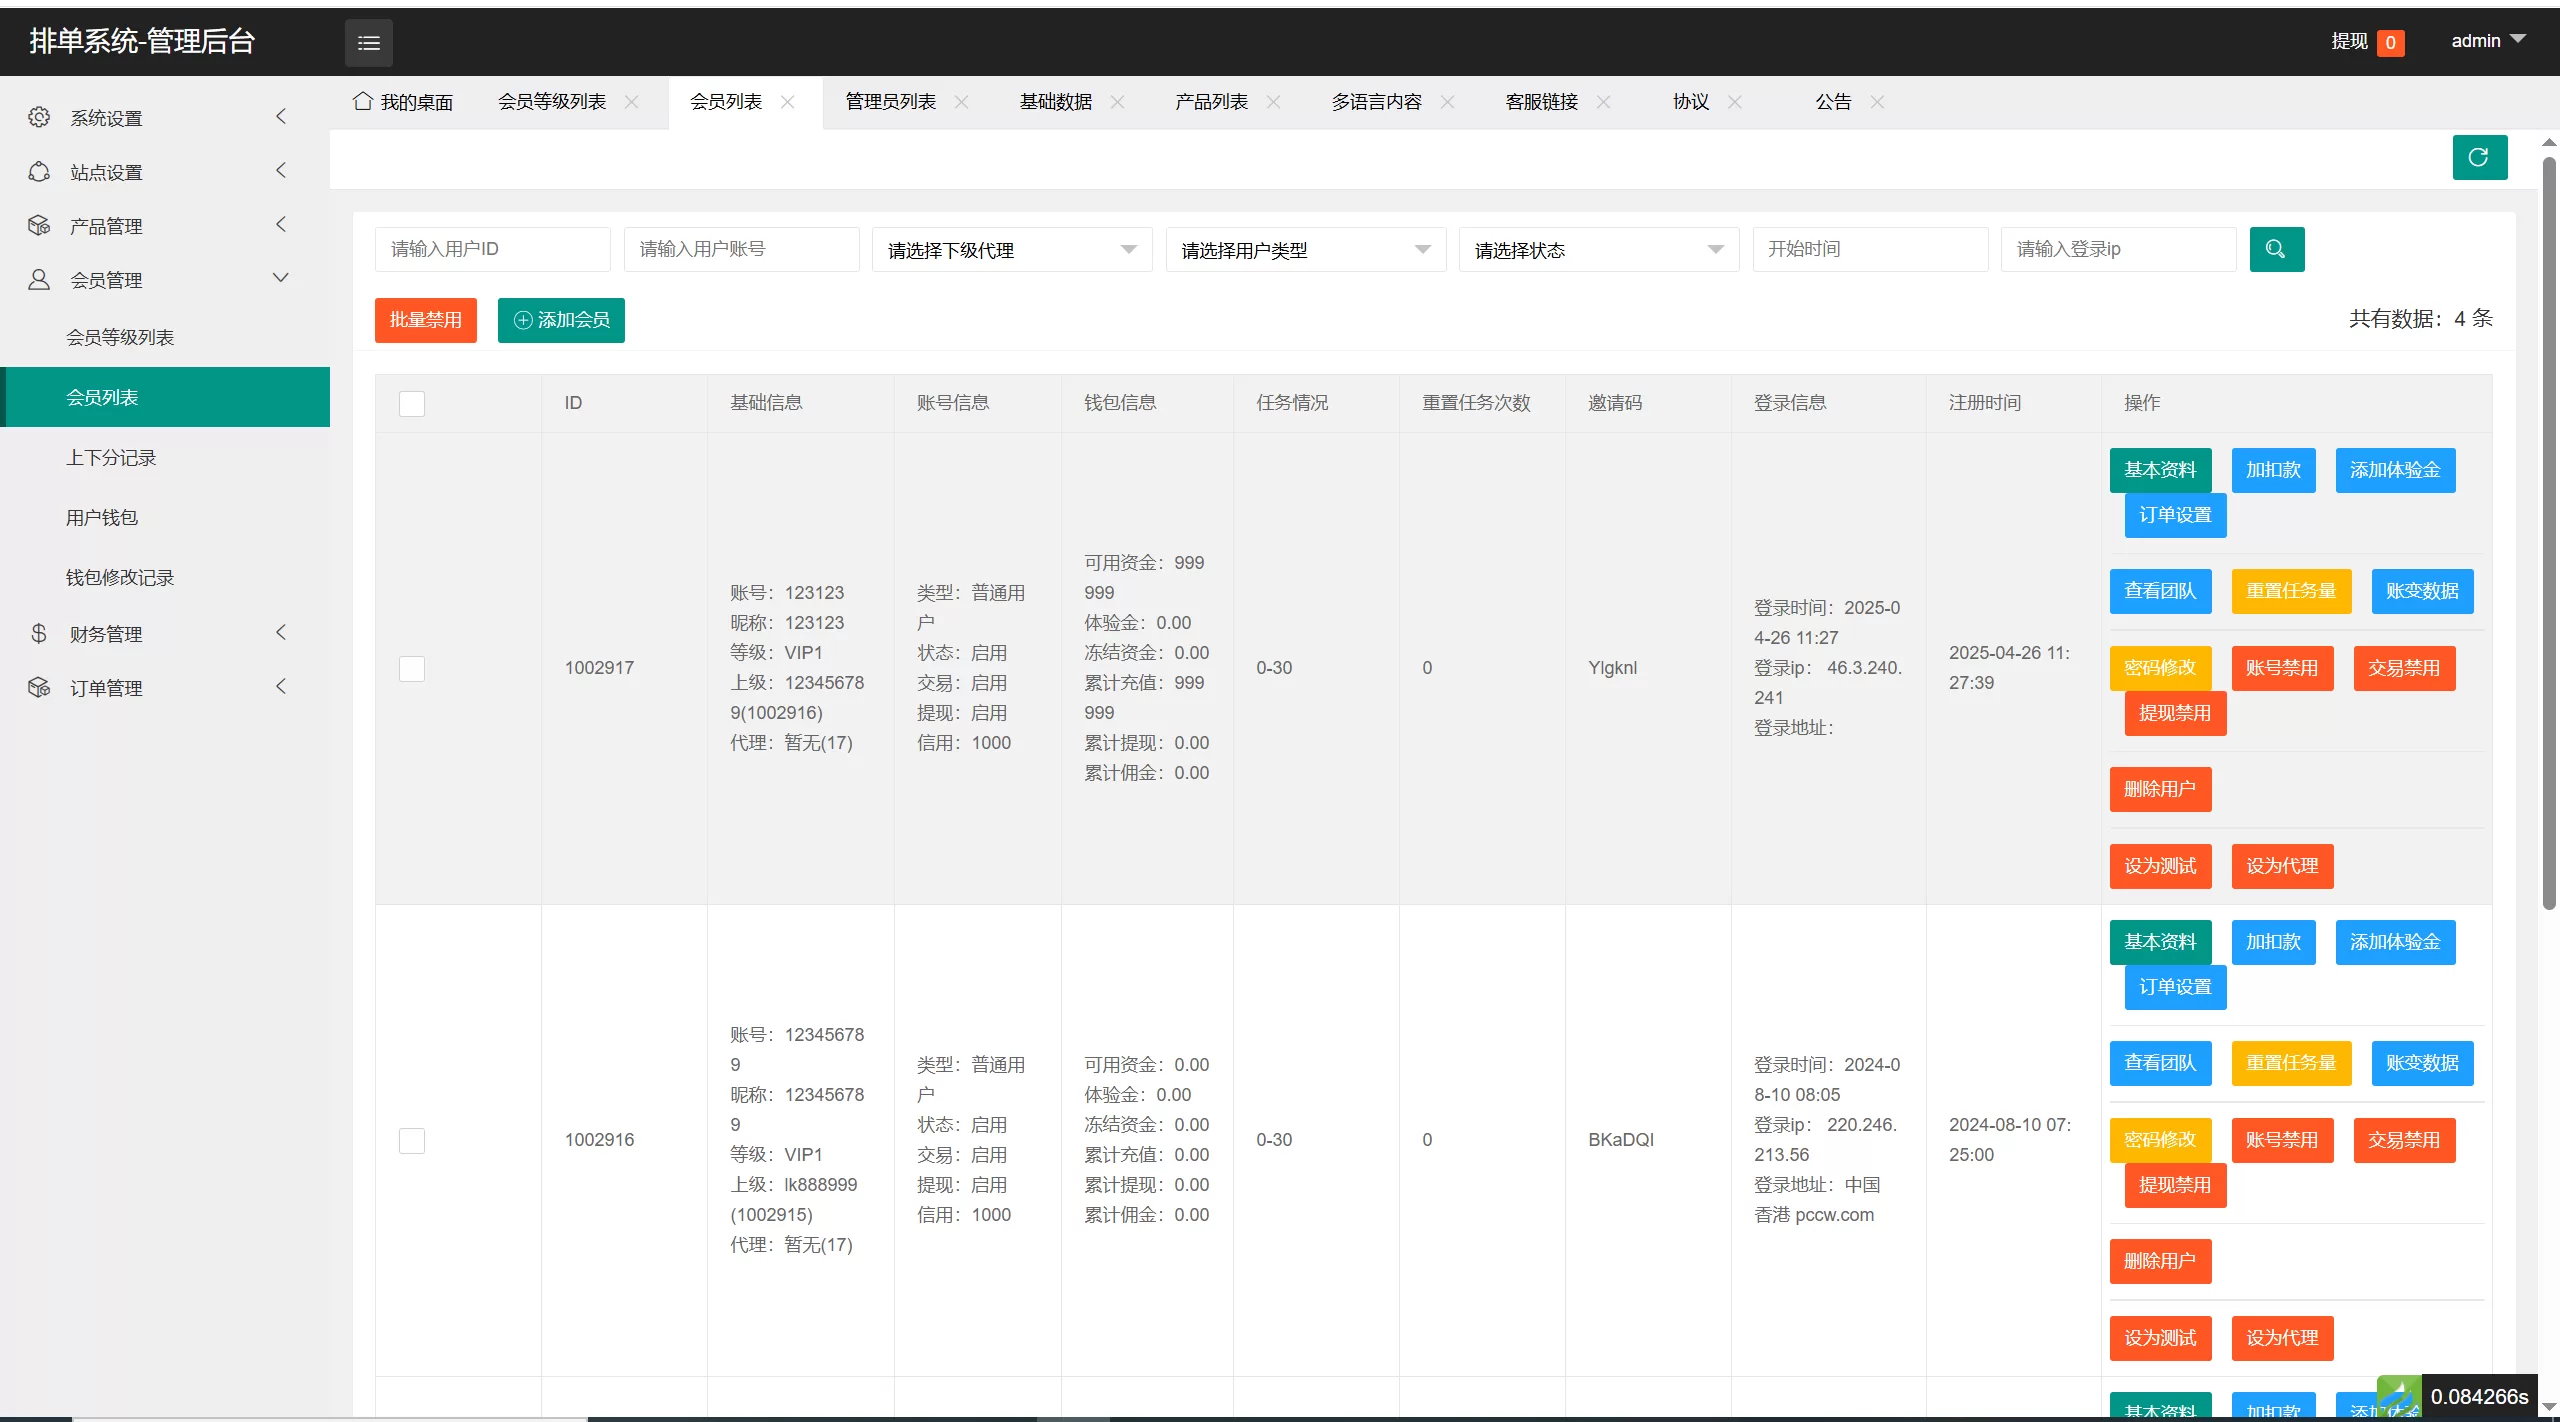Open the 请选择用户类型 dropdown

[x=1305, y=249]
